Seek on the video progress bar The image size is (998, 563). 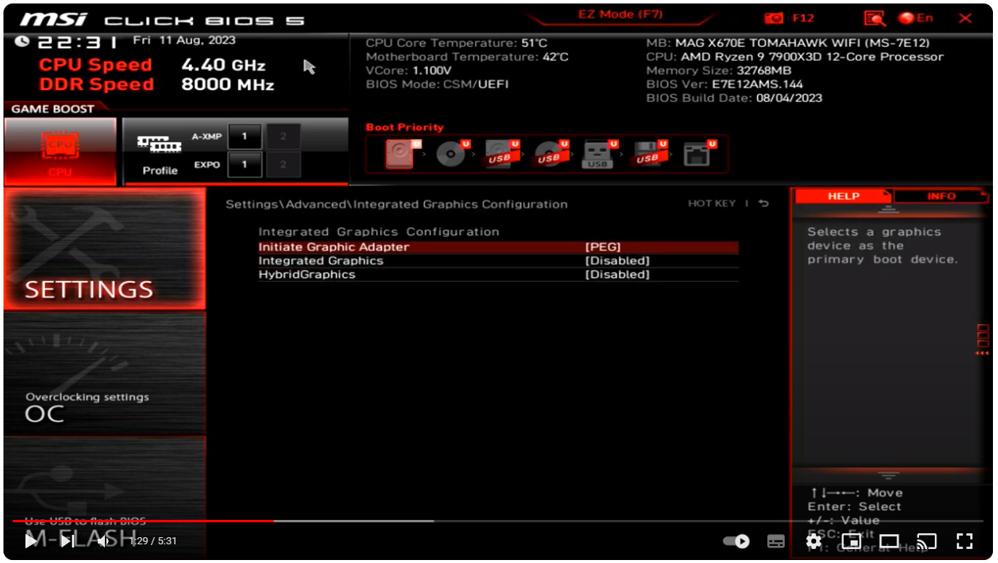pyautogui.click(x=498, y=521)
